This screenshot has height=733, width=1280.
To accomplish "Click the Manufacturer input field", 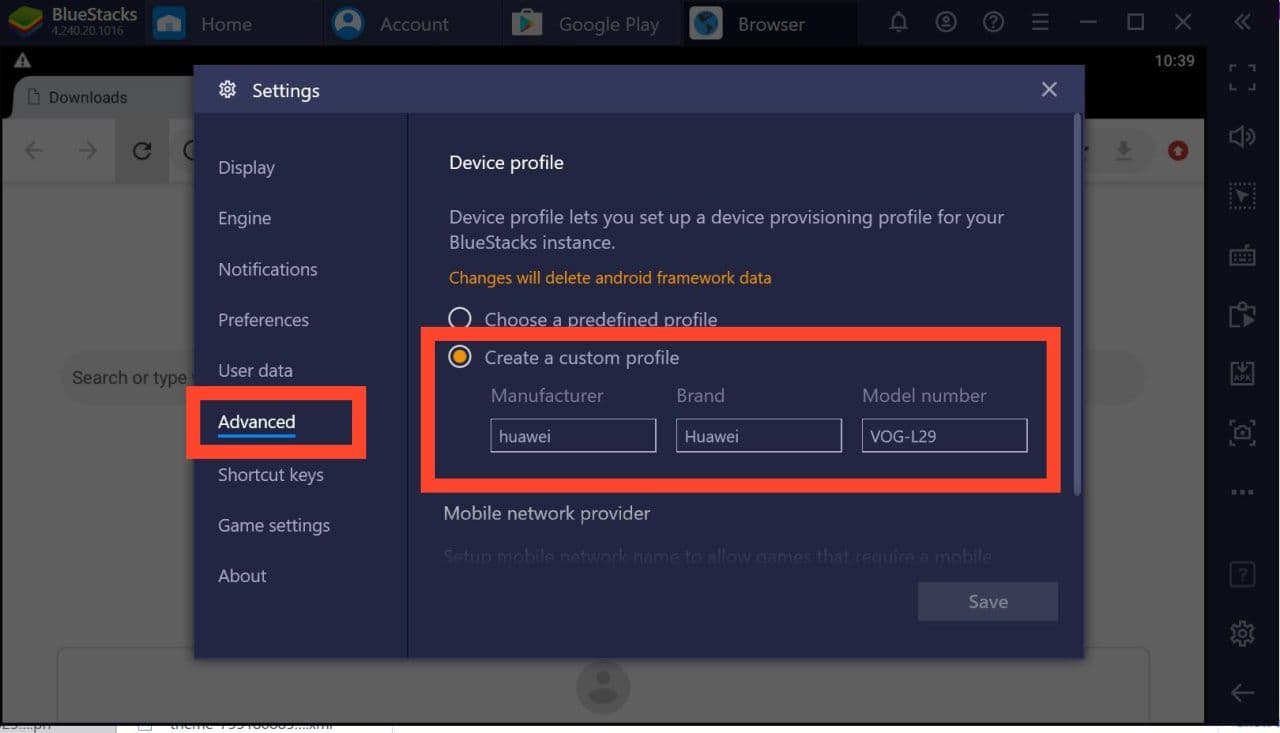I will 573,436.
